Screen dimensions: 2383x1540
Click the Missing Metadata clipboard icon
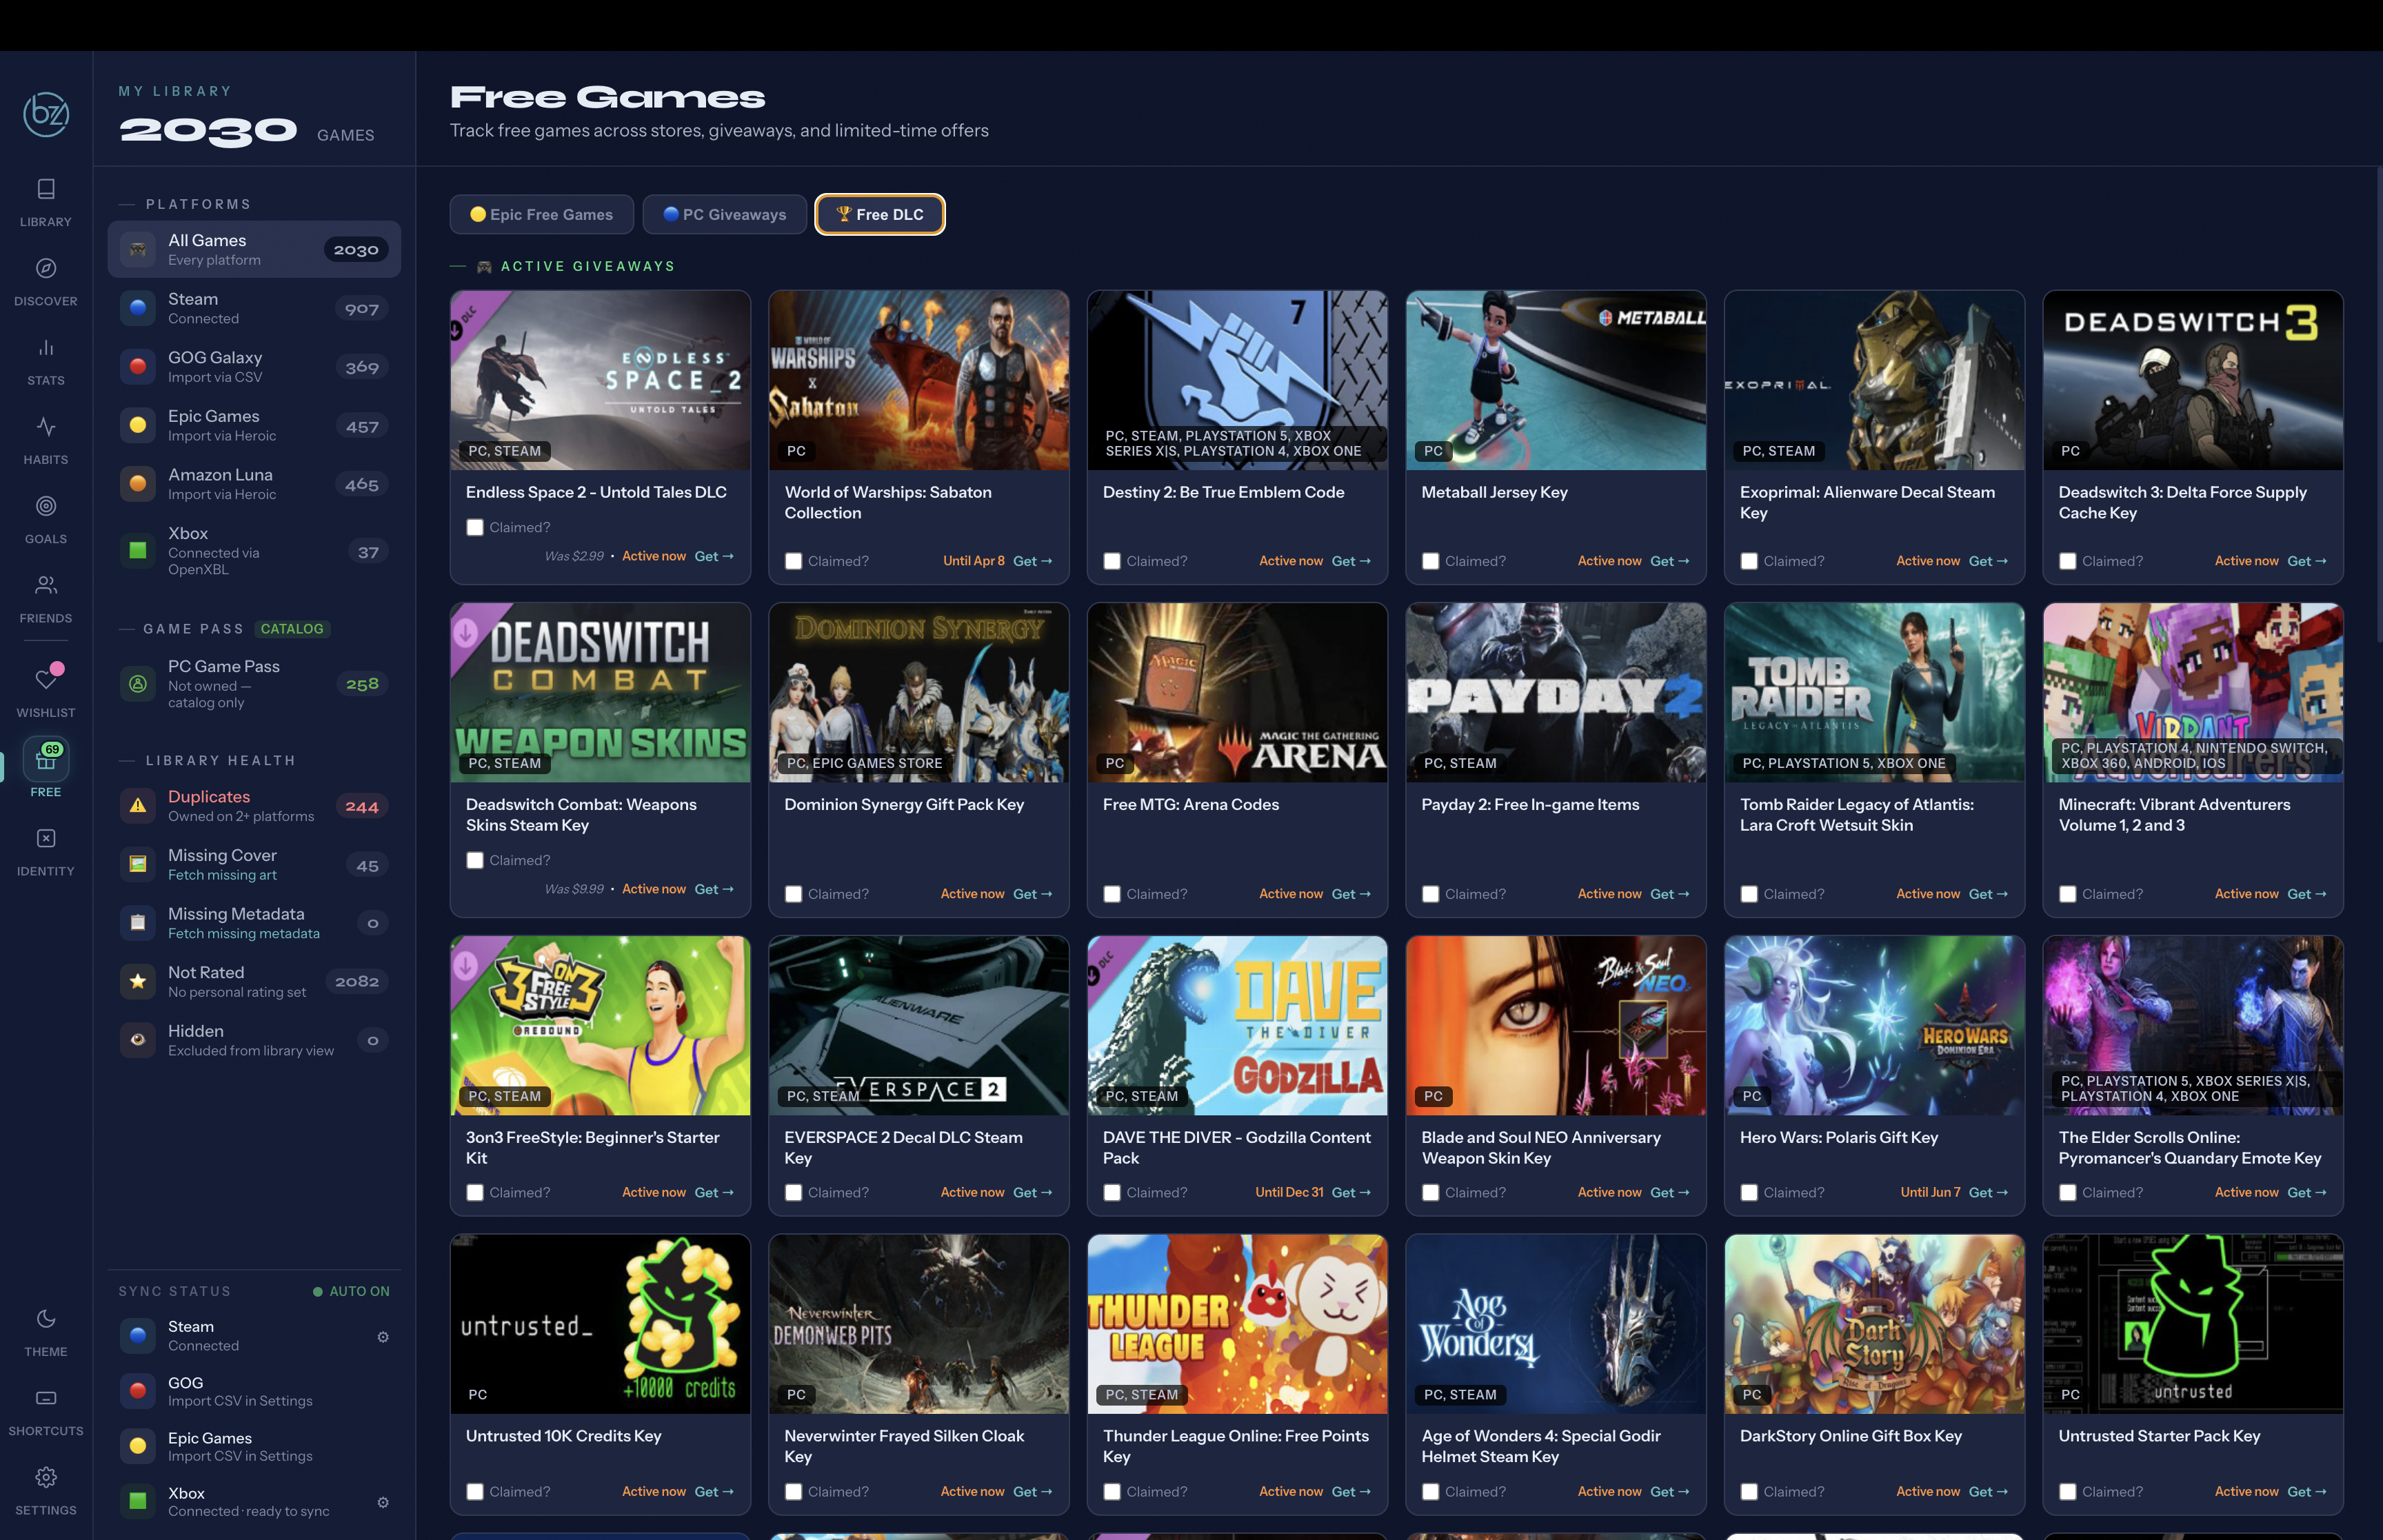click(138, 923)
